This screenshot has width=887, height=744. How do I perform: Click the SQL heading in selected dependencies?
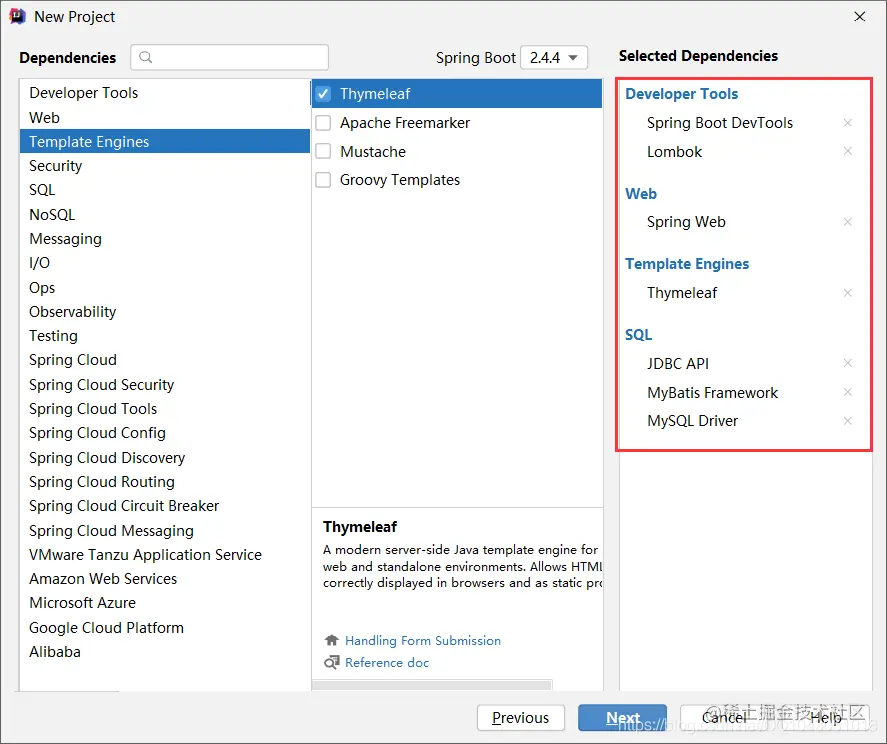pyautogui.click(x=638, y=334)
